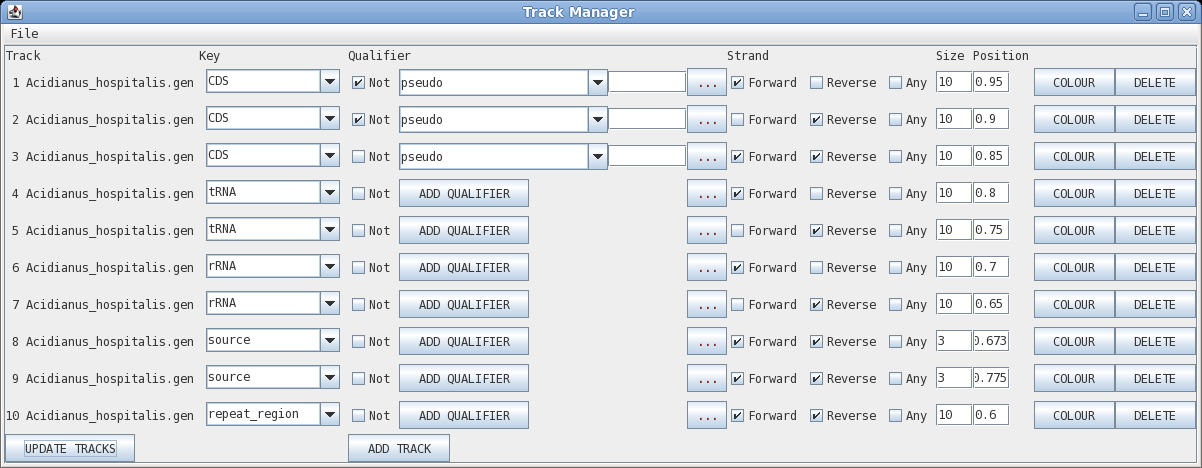Maximize the Track Manager window
The height and width of the screenshot is (468, 1202).
coord(1165,12)
